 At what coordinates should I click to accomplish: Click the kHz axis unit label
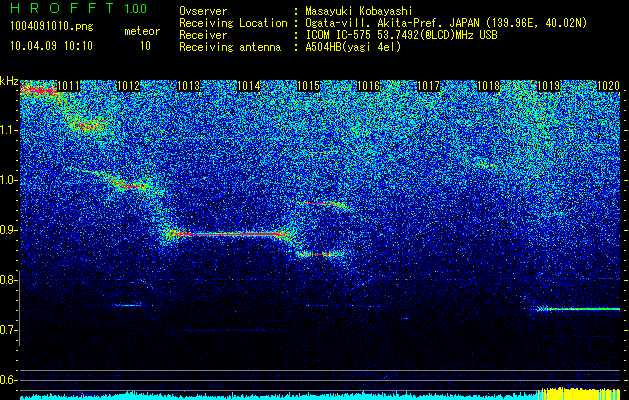9,81
